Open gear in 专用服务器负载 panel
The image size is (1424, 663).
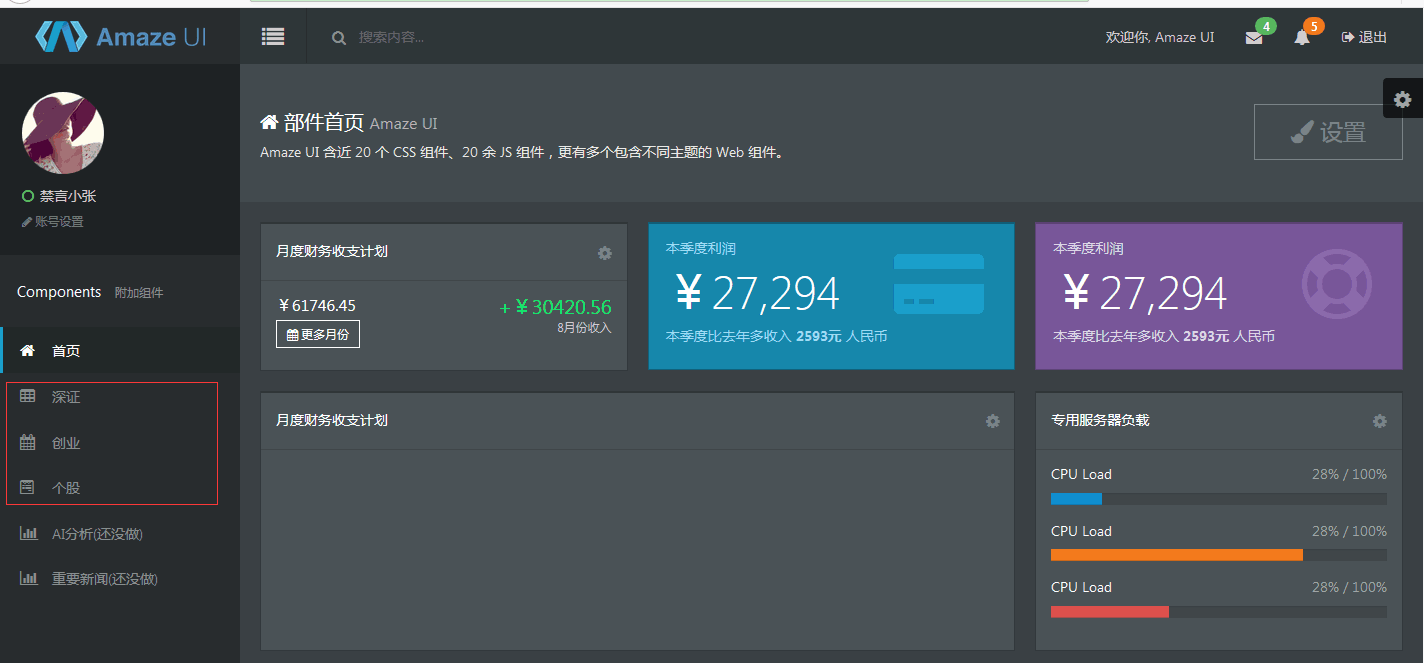click(1380, 421)
